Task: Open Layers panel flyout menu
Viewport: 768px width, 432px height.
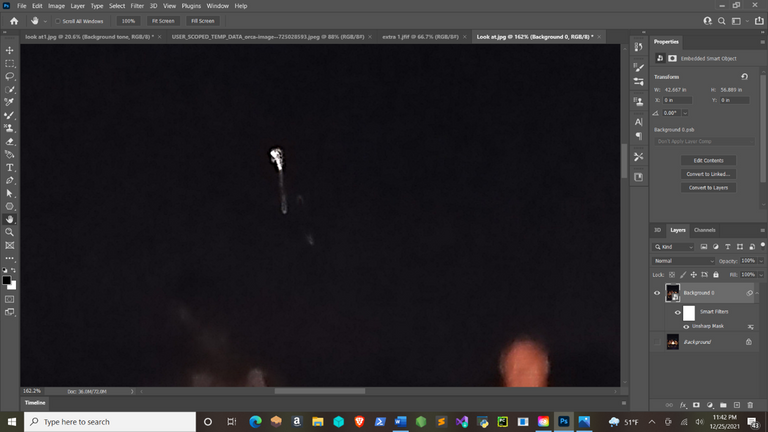Action: [x=763, y=230]
